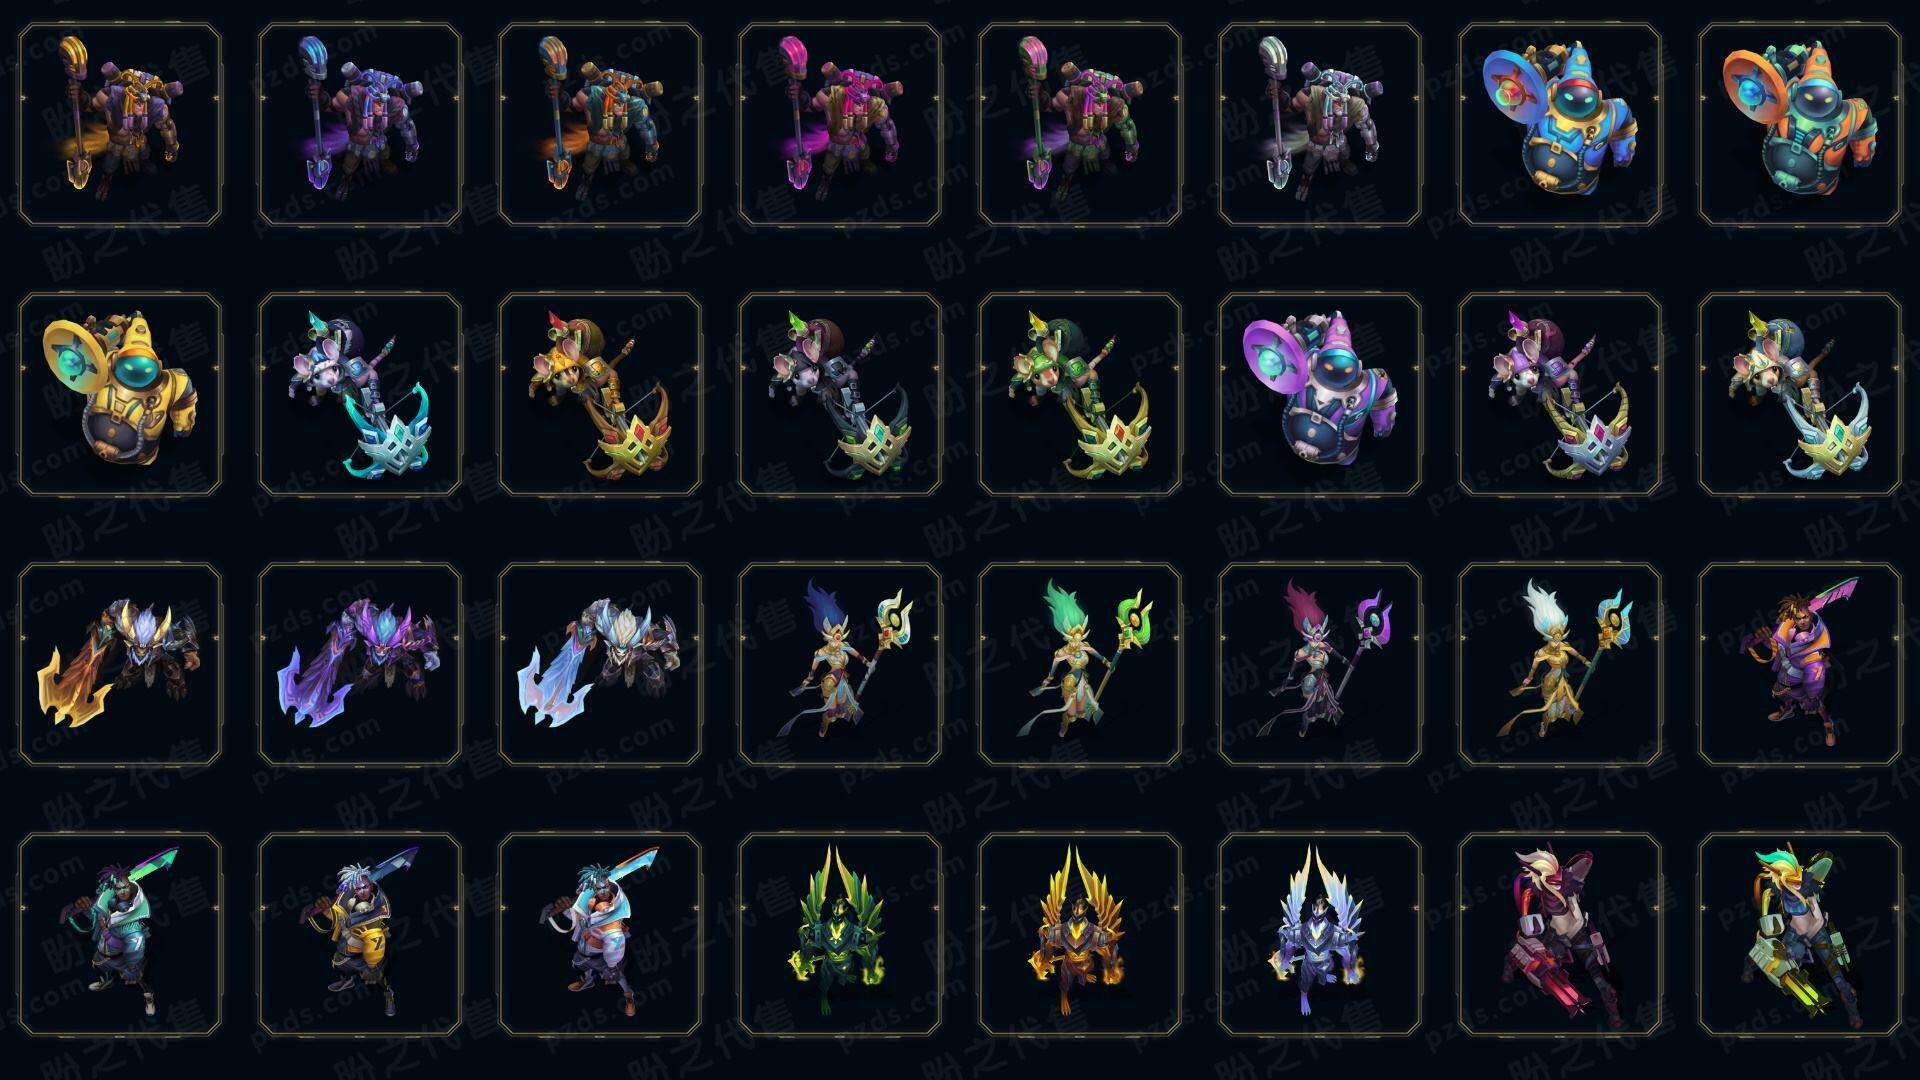Image resolution: width=1920 pixels, height=1080 pixels.
Task: Open the purple jacket Ekko skin tile
Action: point(1800,664)
